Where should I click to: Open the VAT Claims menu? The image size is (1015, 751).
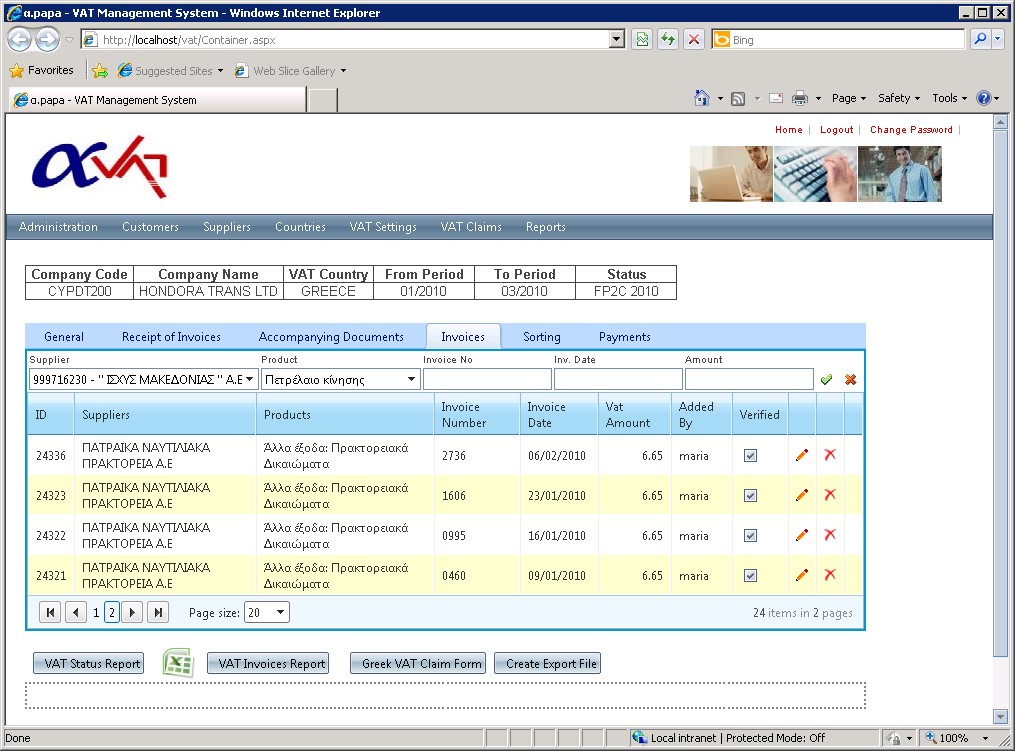[x=471, y=227]
